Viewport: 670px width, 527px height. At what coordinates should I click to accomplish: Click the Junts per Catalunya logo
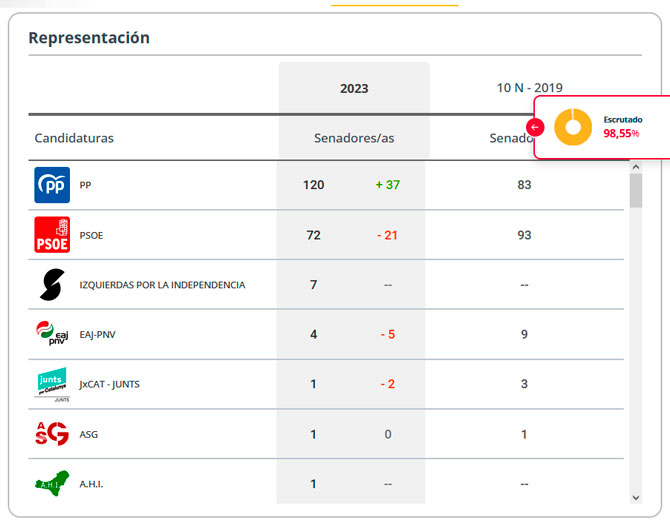[52, 384]
